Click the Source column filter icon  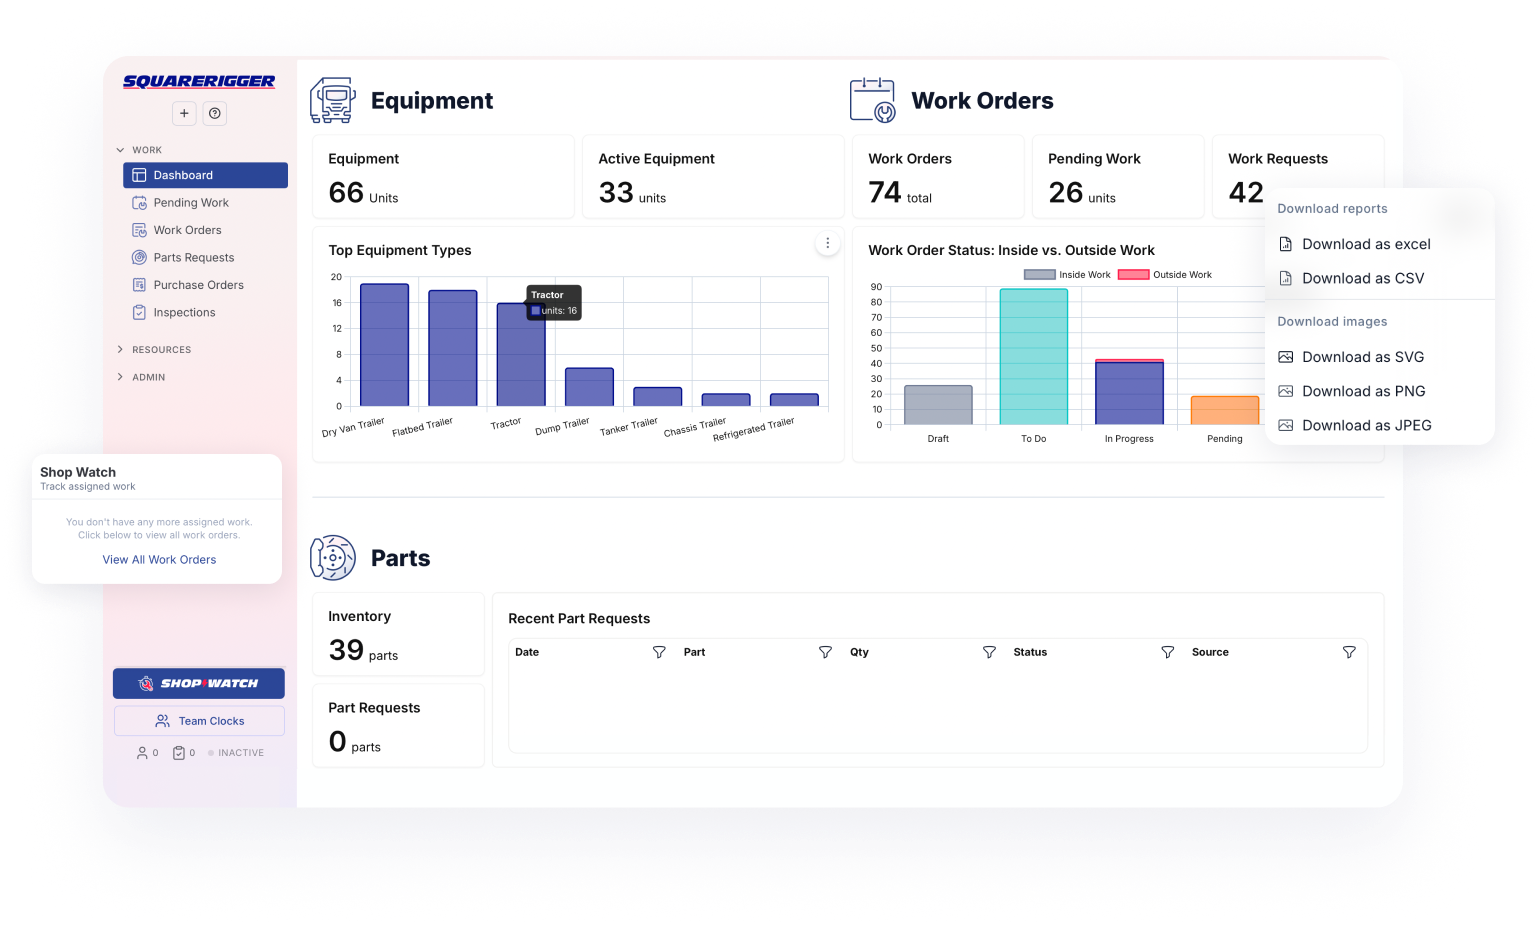click(x=1348, y=652)
